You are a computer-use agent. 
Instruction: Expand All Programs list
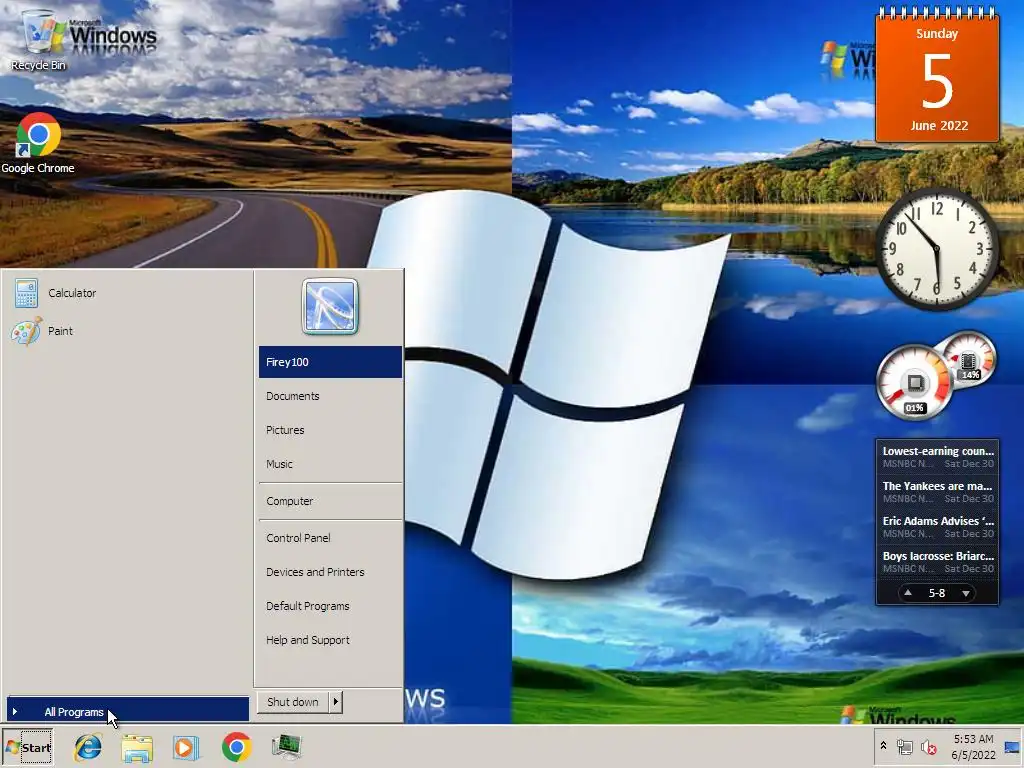pyautogui.click(x=127, y=711)
